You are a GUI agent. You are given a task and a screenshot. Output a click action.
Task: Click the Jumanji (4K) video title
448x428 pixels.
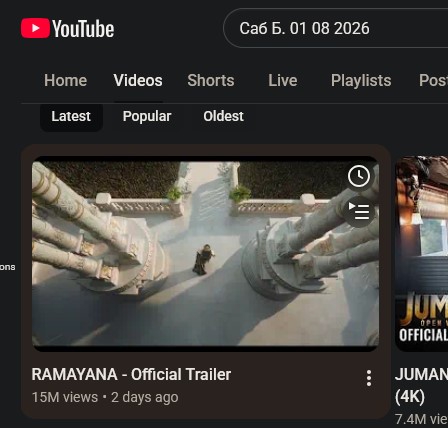tap(421, 385)
